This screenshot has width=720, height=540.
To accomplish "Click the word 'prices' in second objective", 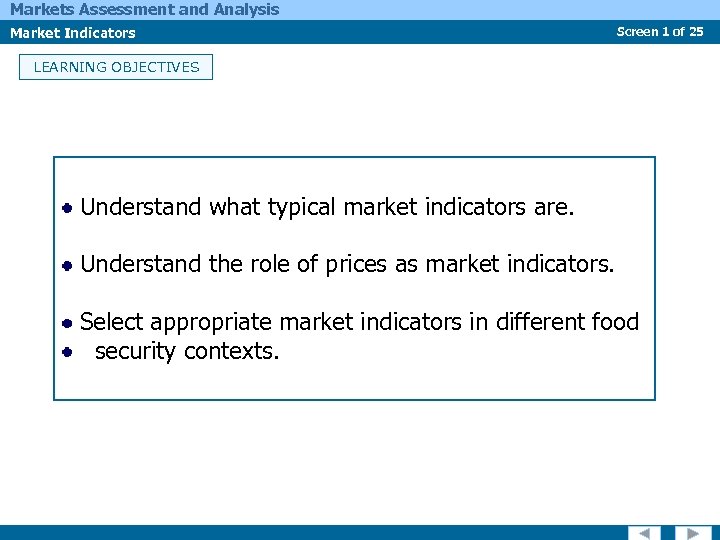I will [356, 264].
